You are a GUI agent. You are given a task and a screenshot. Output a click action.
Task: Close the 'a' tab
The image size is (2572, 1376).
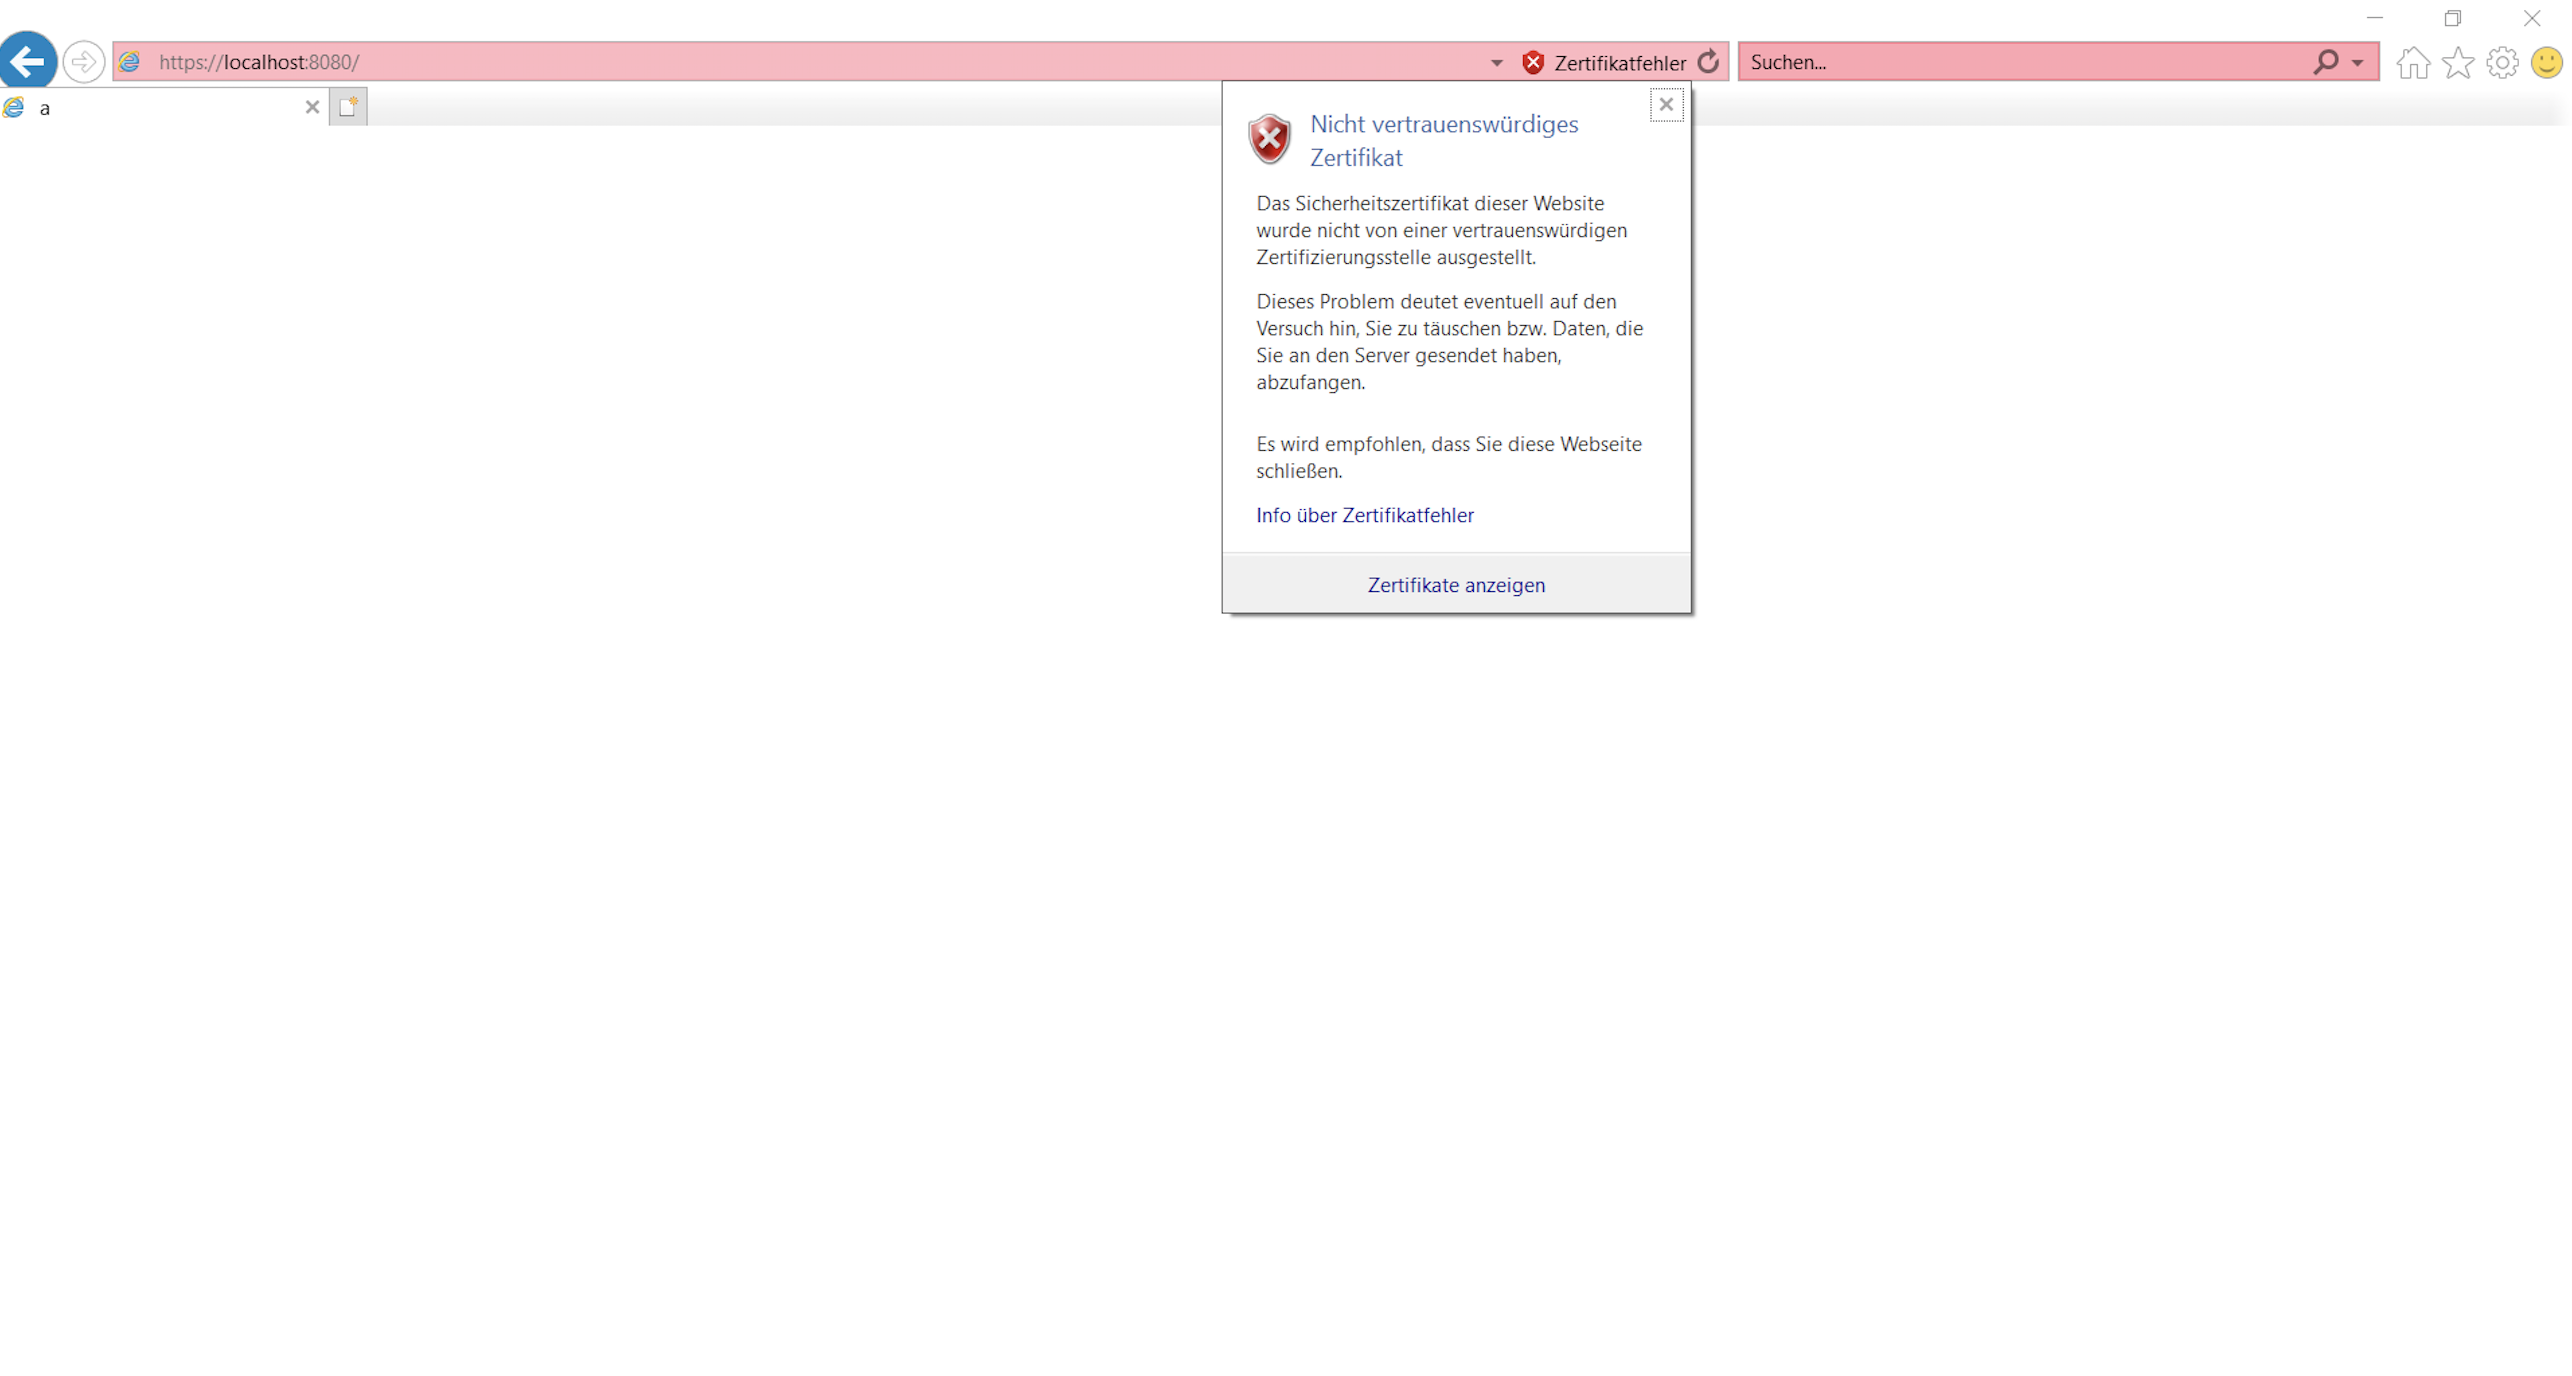tap(312, 107)
